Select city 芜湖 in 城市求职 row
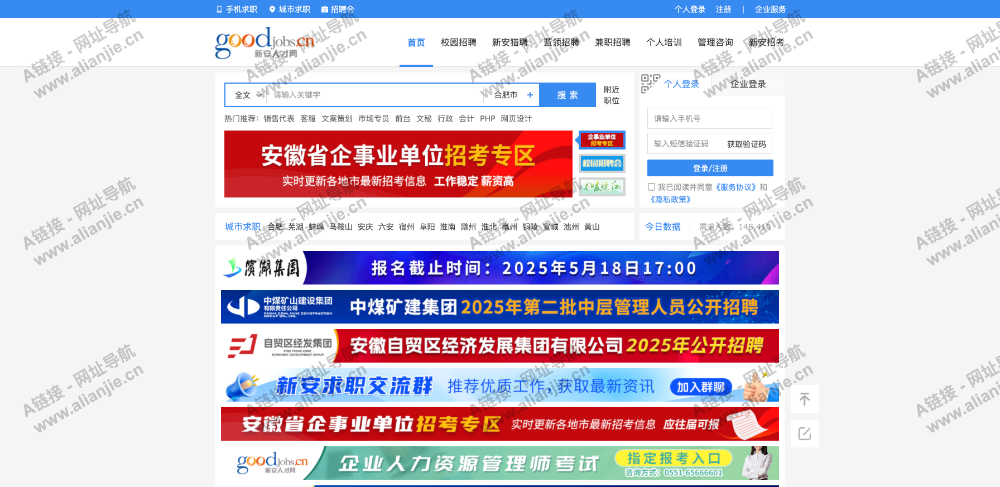Screen dimensions: 1000x487 coord(295,227)
